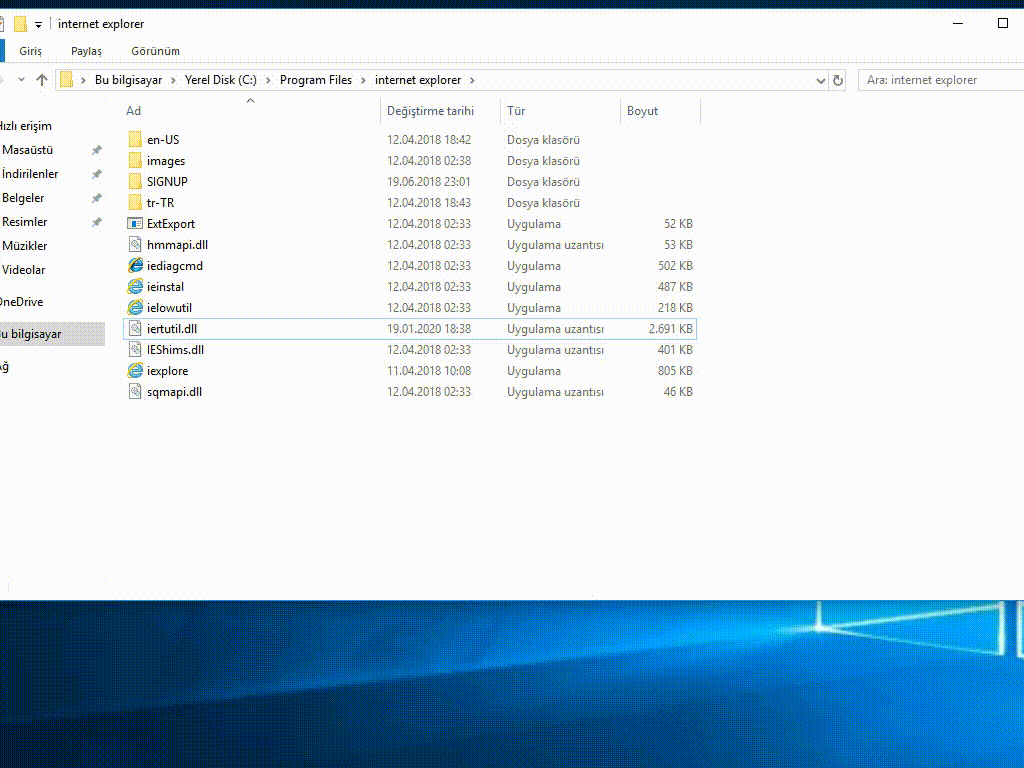1024x768 pixels.
Task: Sort files by Değiştirme tarihi column
Action: 430,111
